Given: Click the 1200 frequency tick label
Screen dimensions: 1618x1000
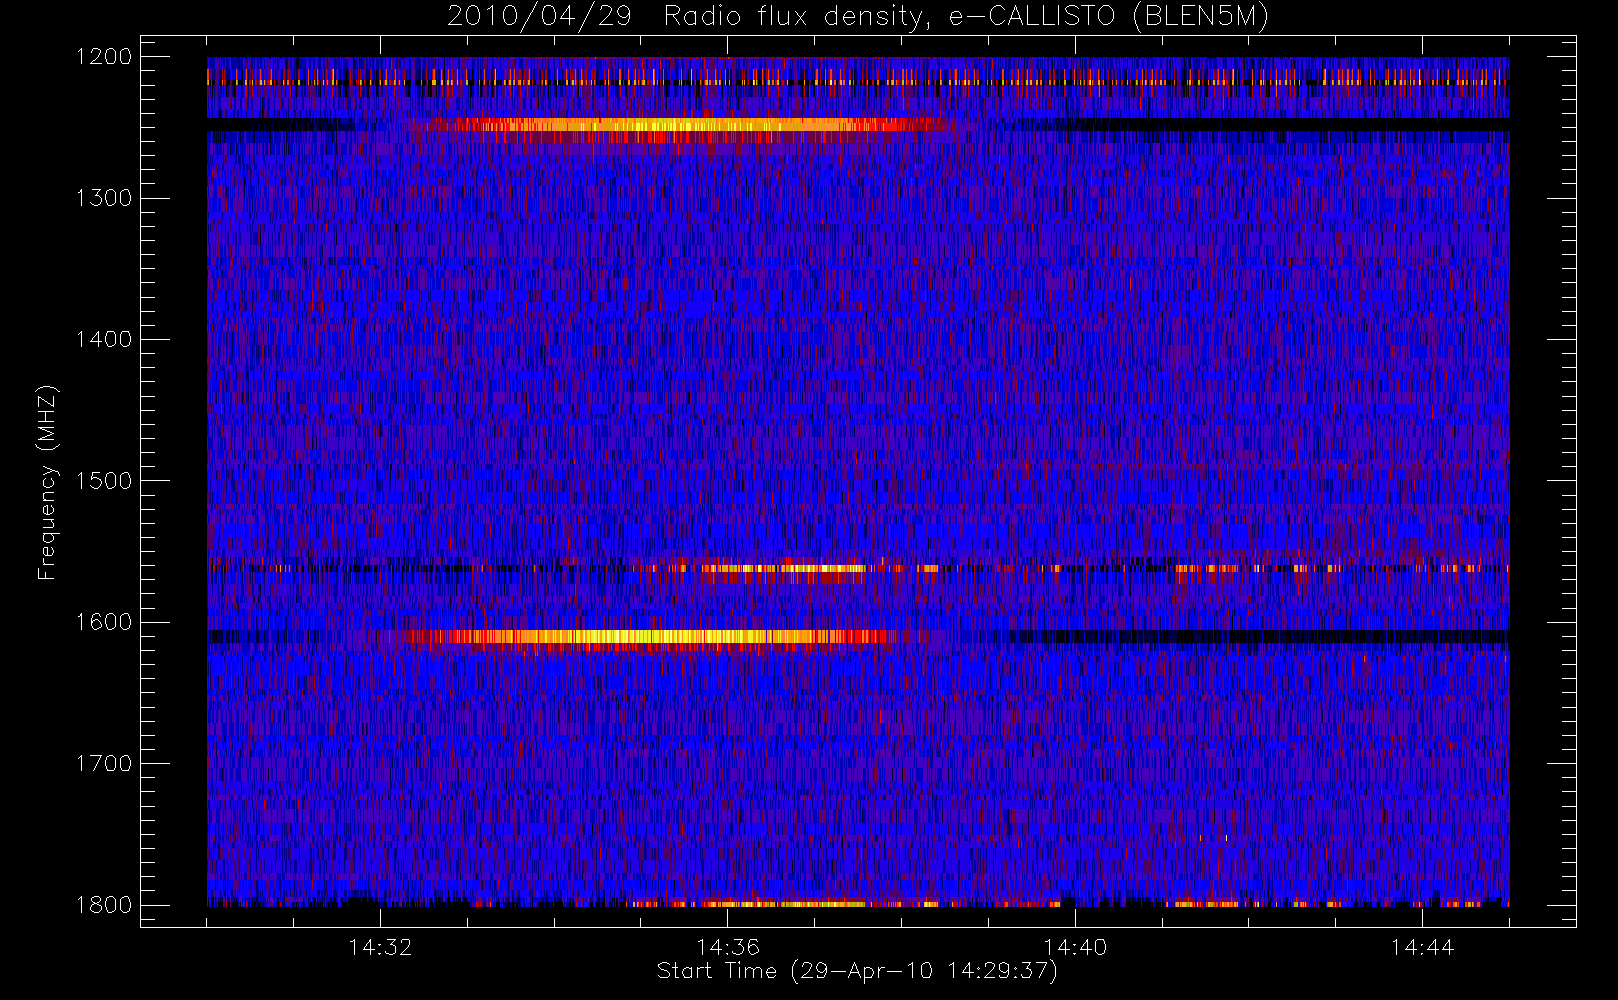Looking at the screenshot, I should click(104, 56).
